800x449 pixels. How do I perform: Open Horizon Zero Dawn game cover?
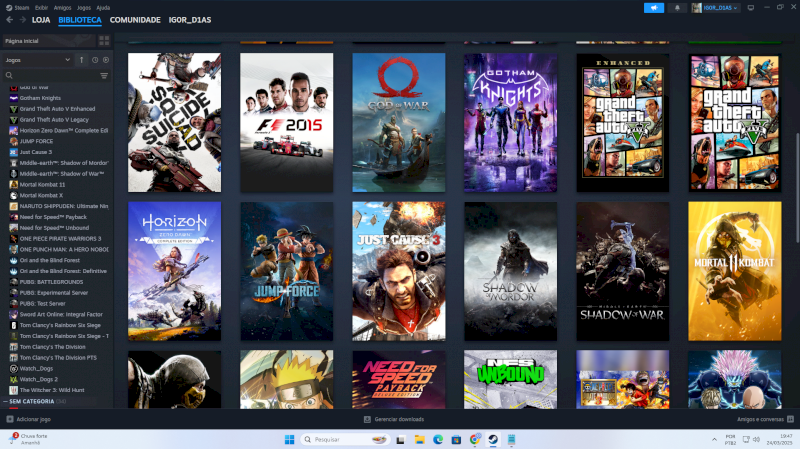[174, 271]
